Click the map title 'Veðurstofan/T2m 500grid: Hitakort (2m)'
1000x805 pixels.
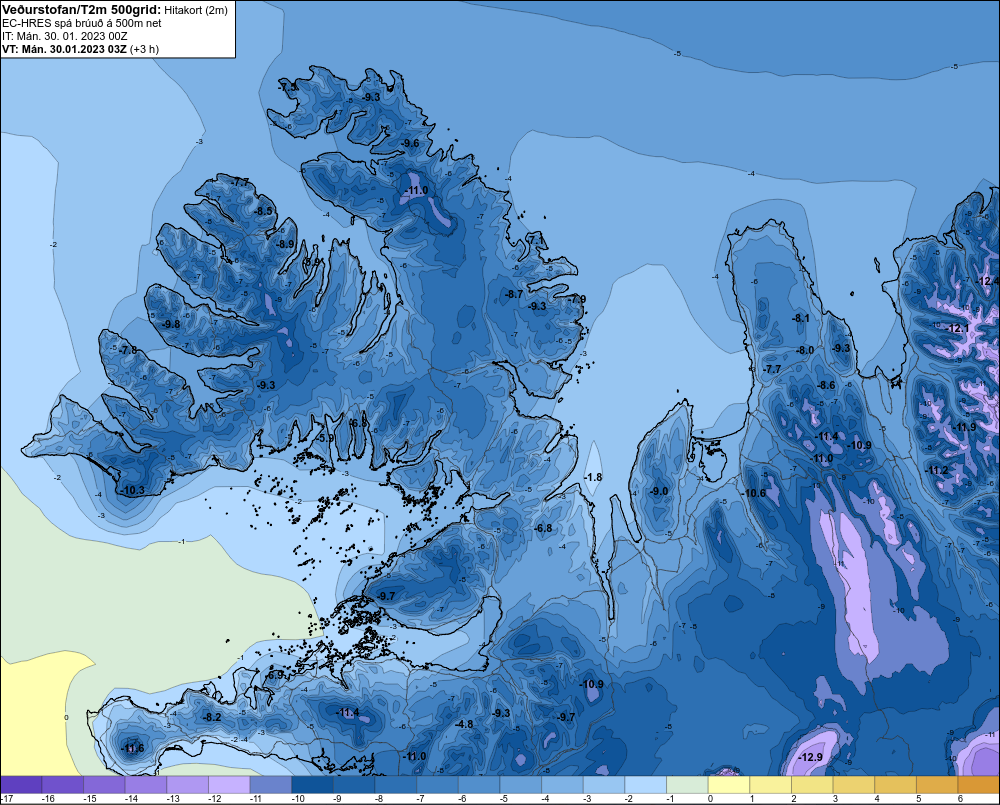click(115, 10)
